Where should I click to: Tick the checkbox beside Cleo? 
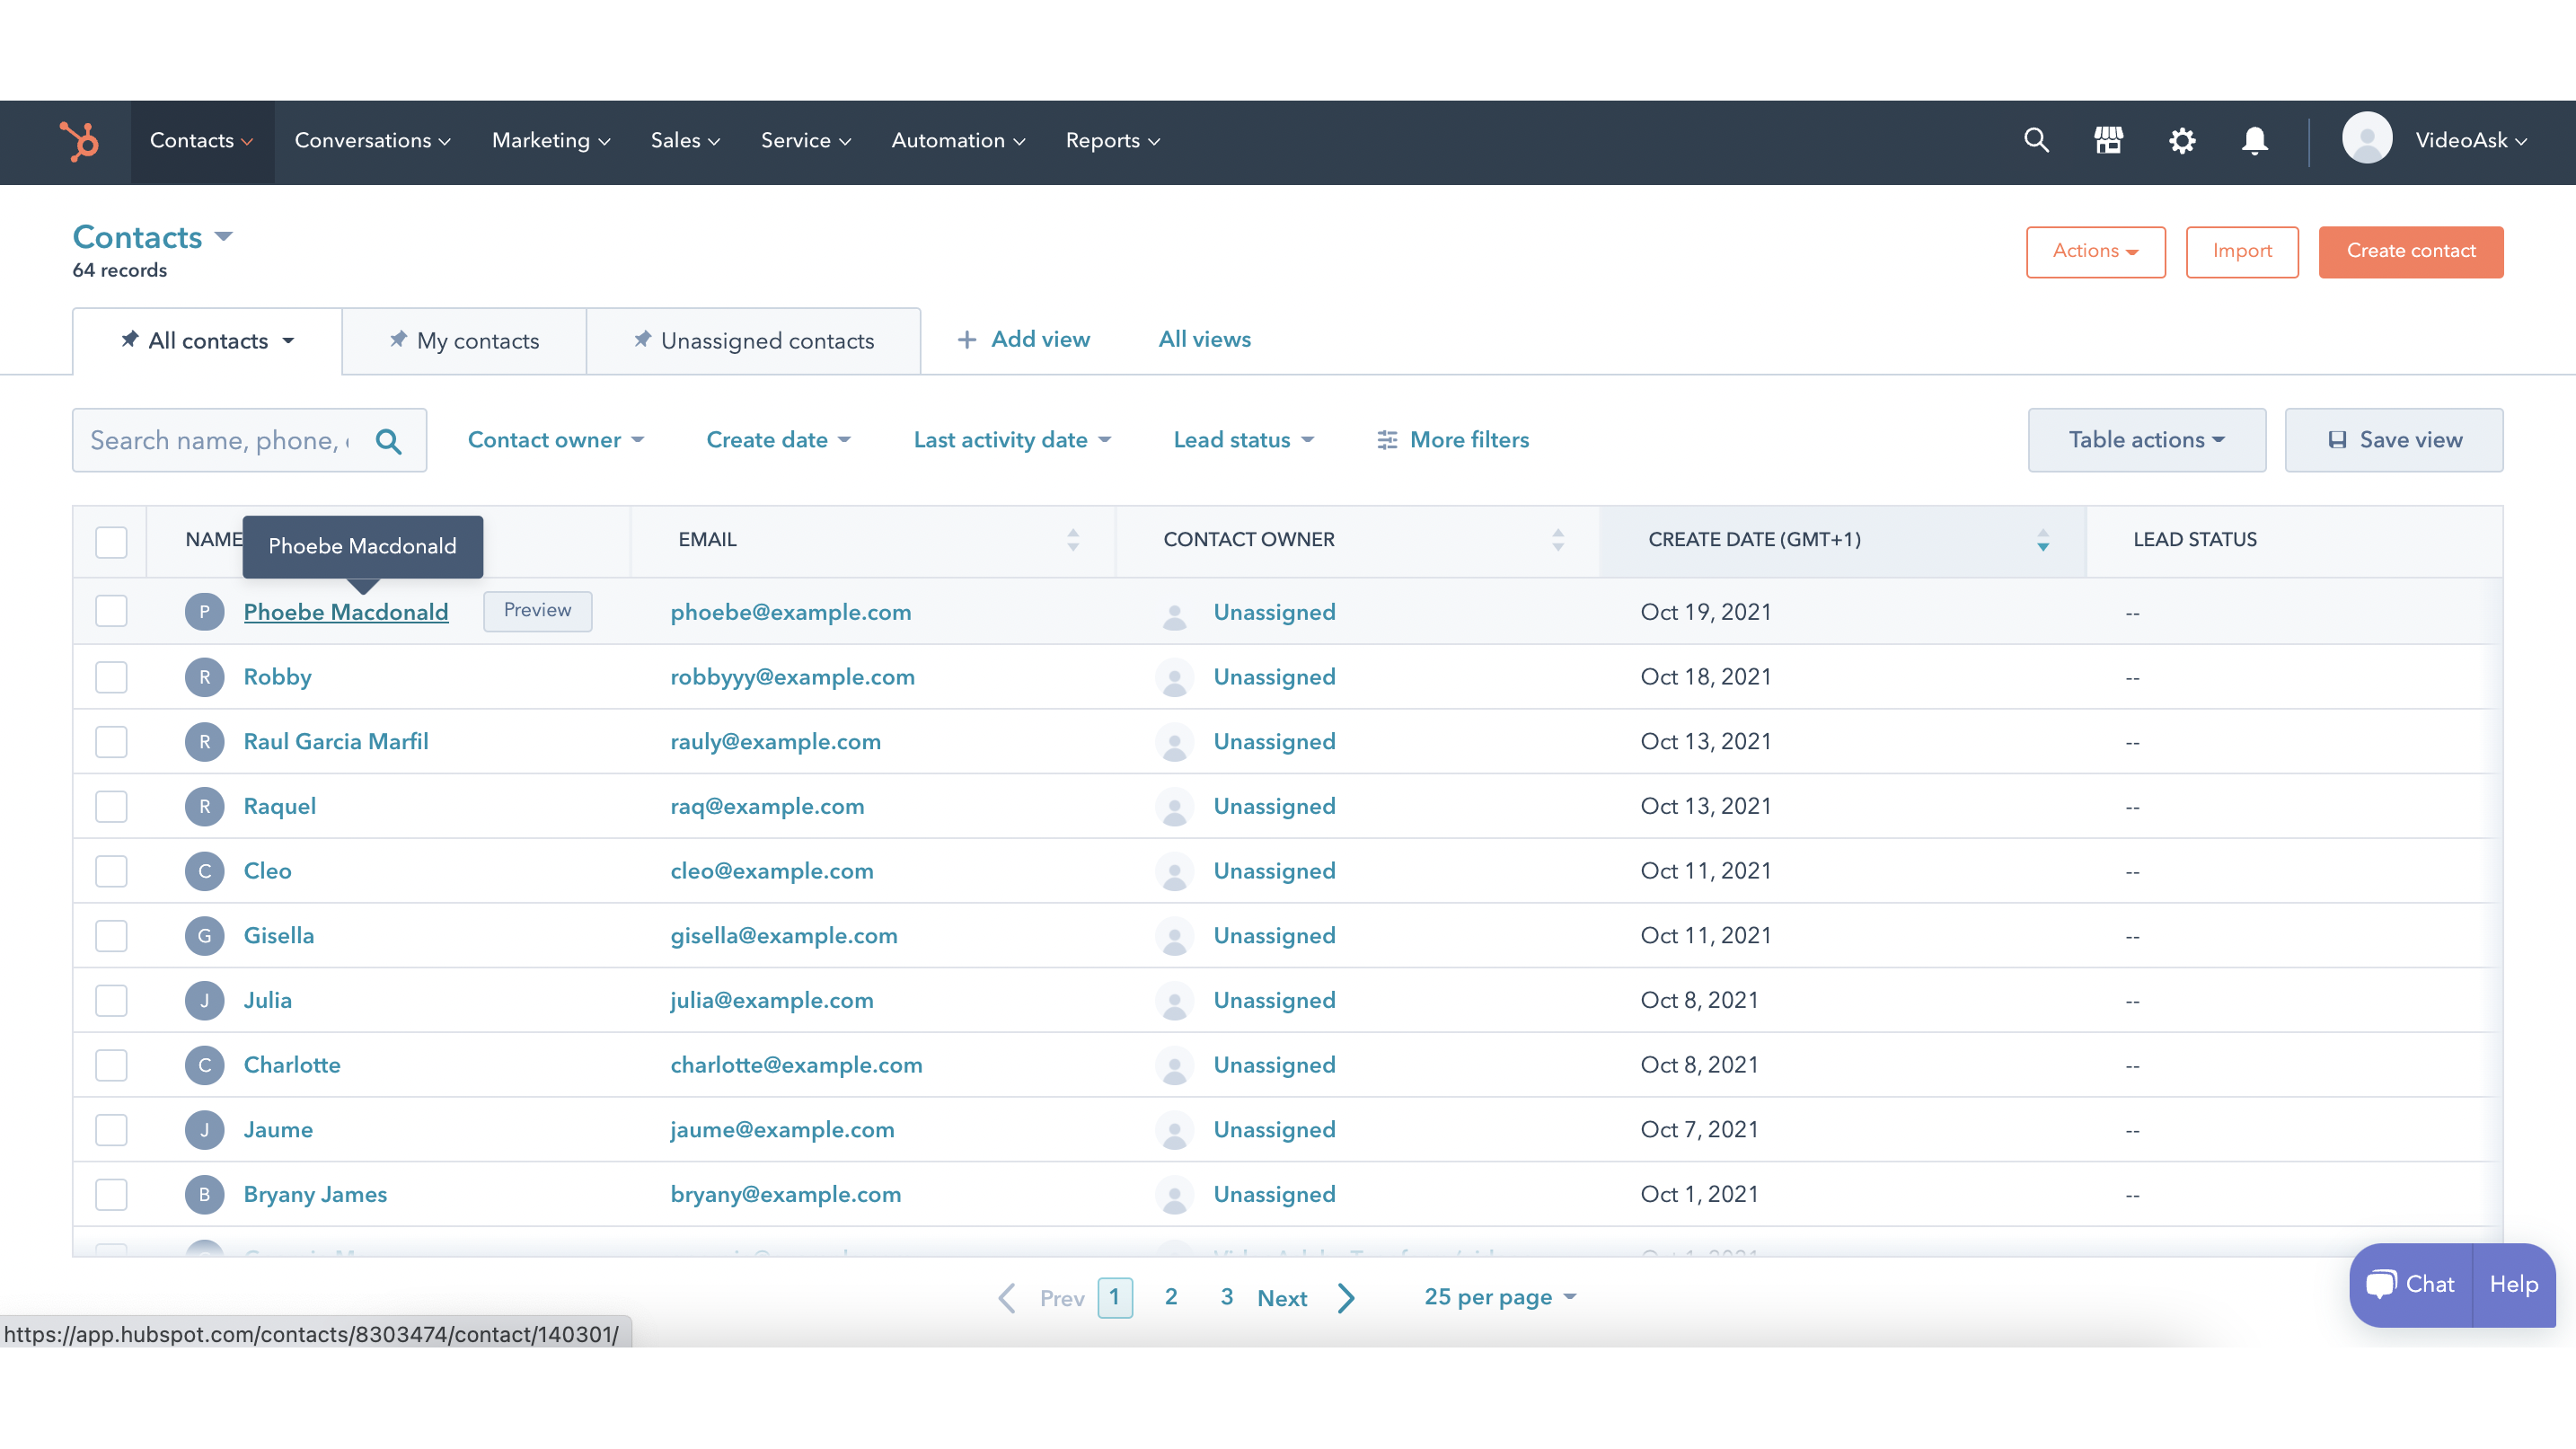[x=111, y=871]
